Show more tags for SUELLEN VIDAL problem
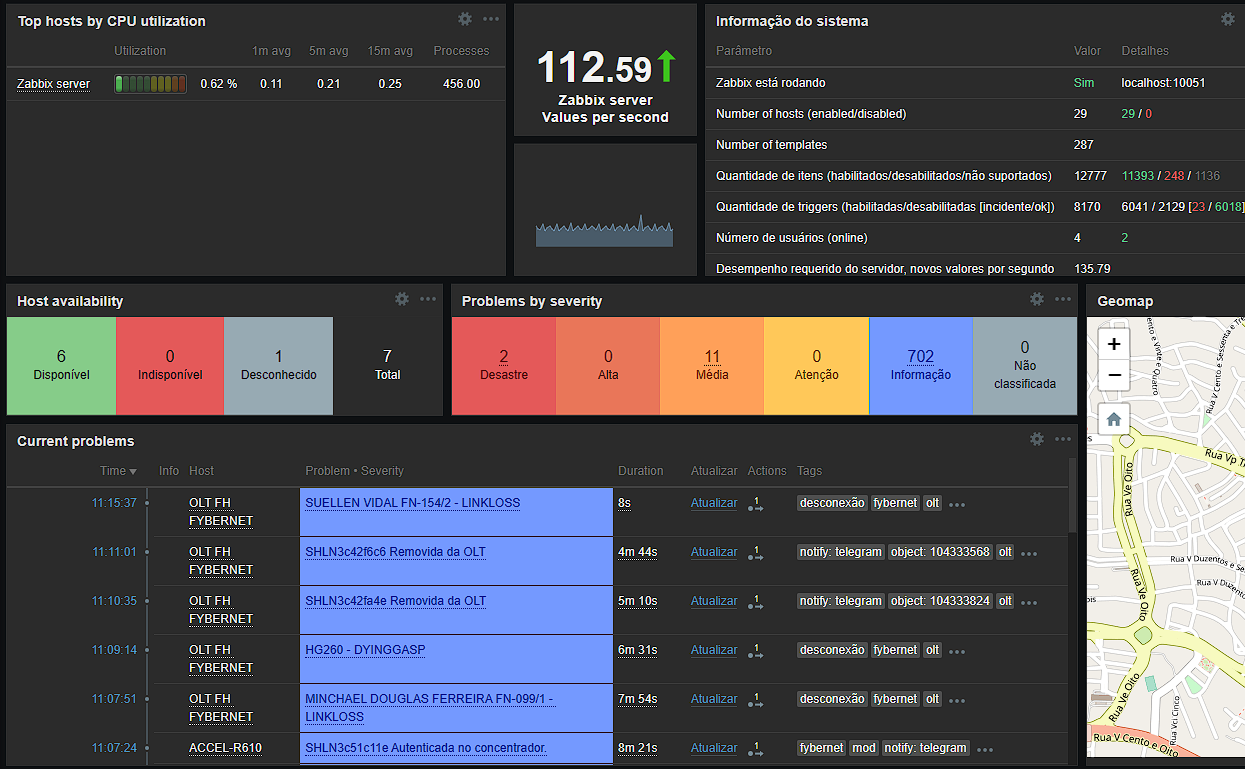 point(957,505)
